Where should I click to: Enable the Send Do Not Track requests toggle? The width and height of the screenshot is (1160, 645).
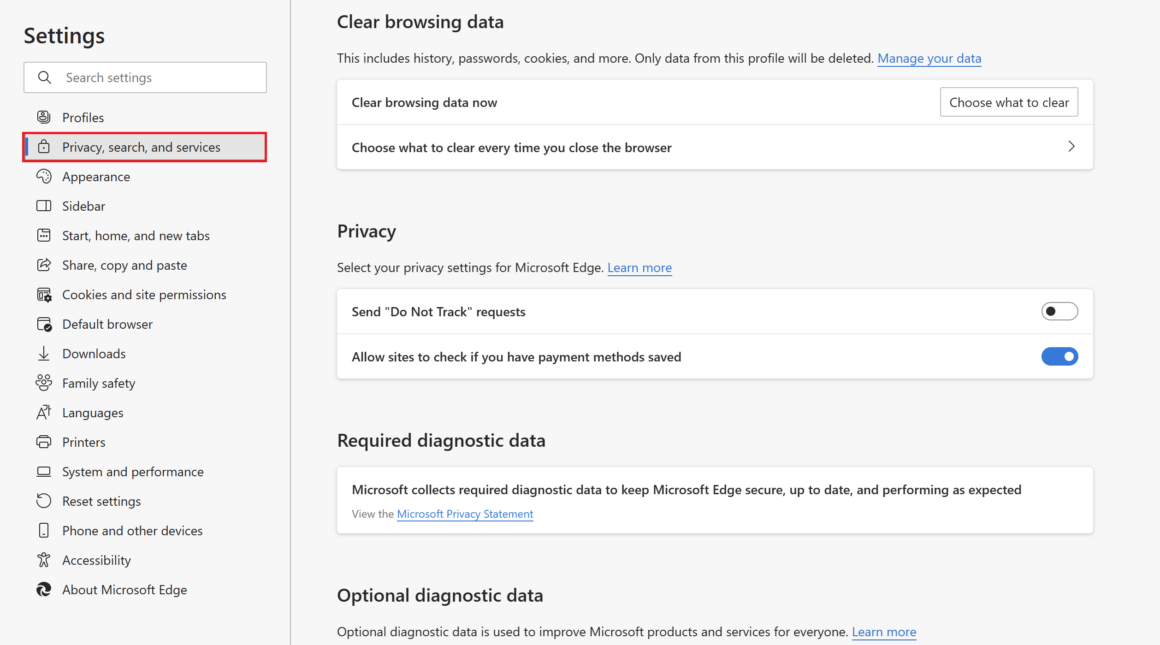(1059, 312)
